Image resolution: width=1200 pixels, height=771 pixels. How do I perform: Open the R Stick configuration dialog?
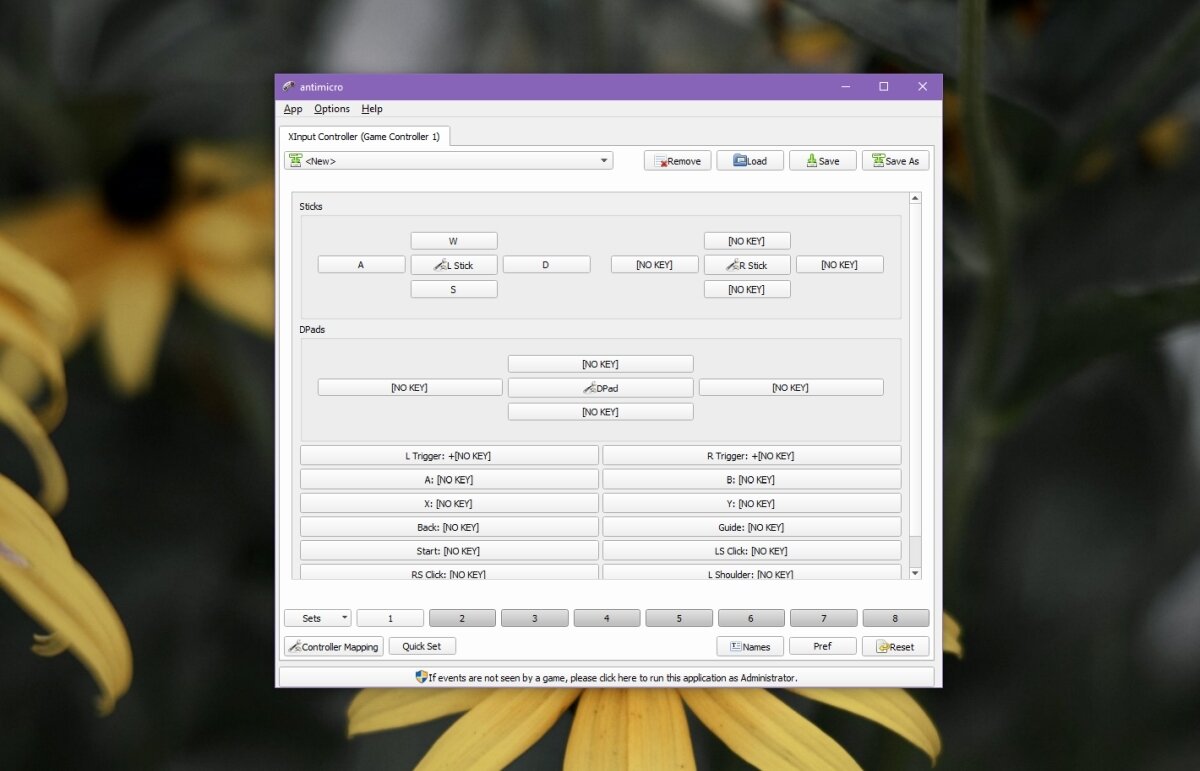(746, 264)
